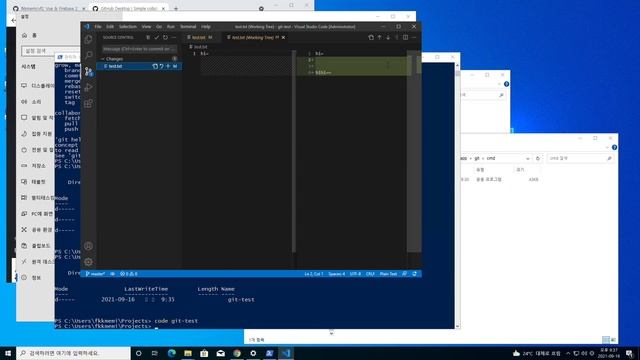
Task: Open the Explorer view in VS Code activity bar
Action: (88, 40)
